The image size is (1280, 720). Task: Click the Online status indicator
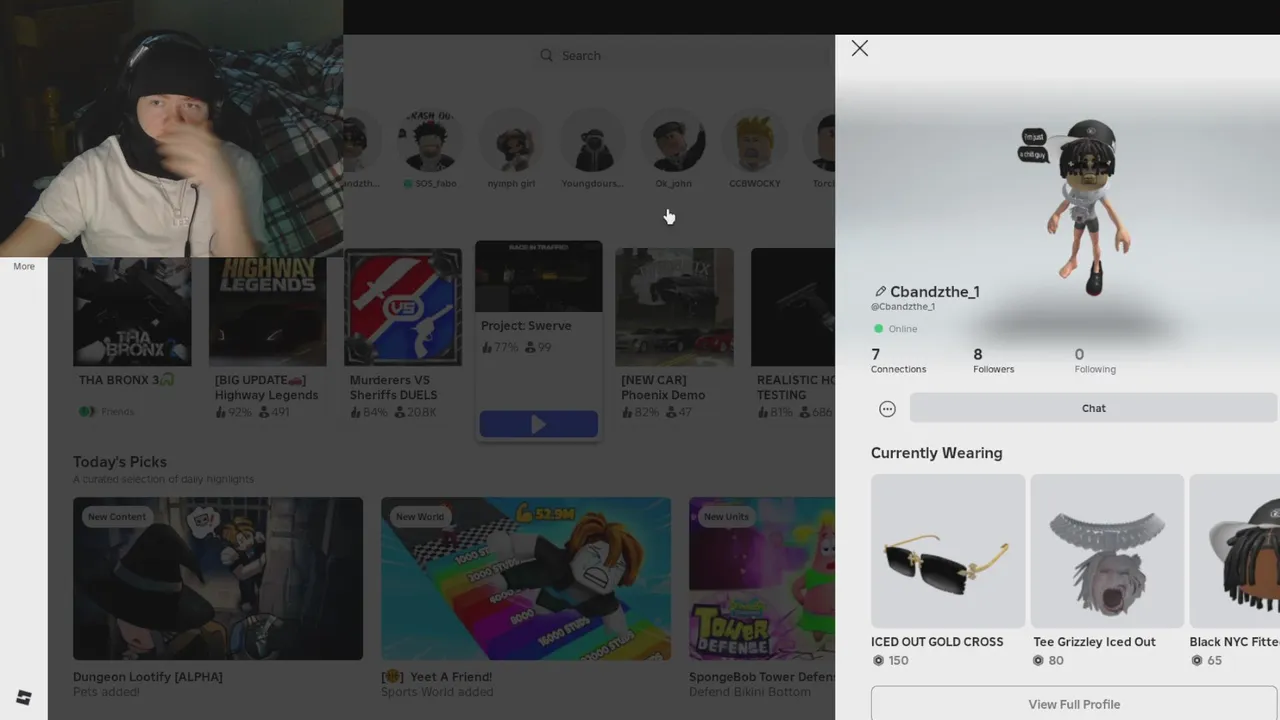click(895, 329)
